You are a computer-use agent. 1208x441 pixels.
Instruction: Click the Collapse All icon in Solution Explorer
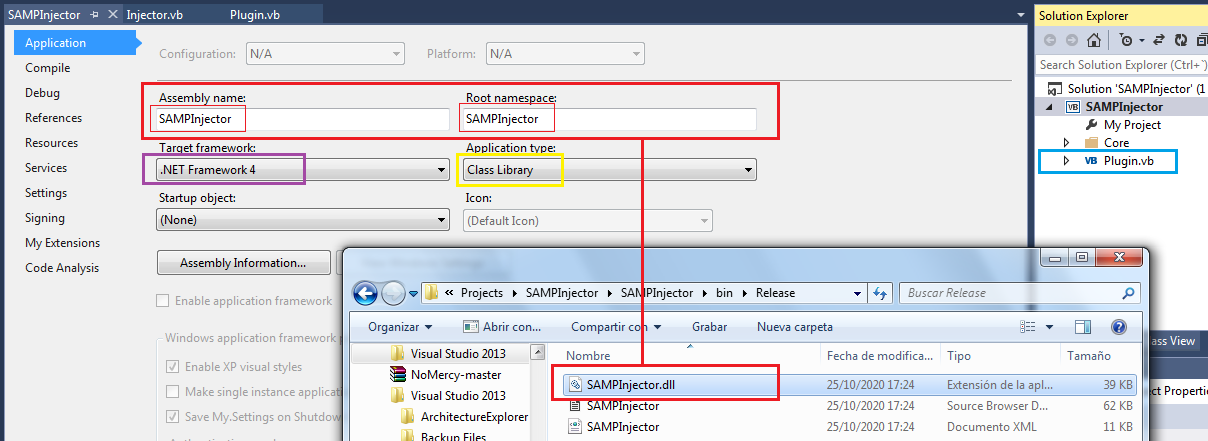1201,41
